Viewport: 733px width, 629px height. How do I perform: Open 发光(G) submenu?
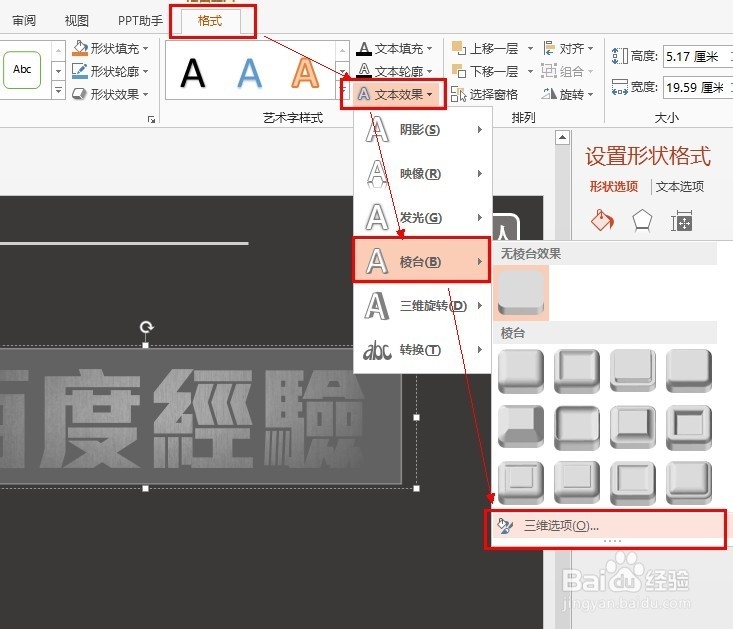[x=423, y=217]
